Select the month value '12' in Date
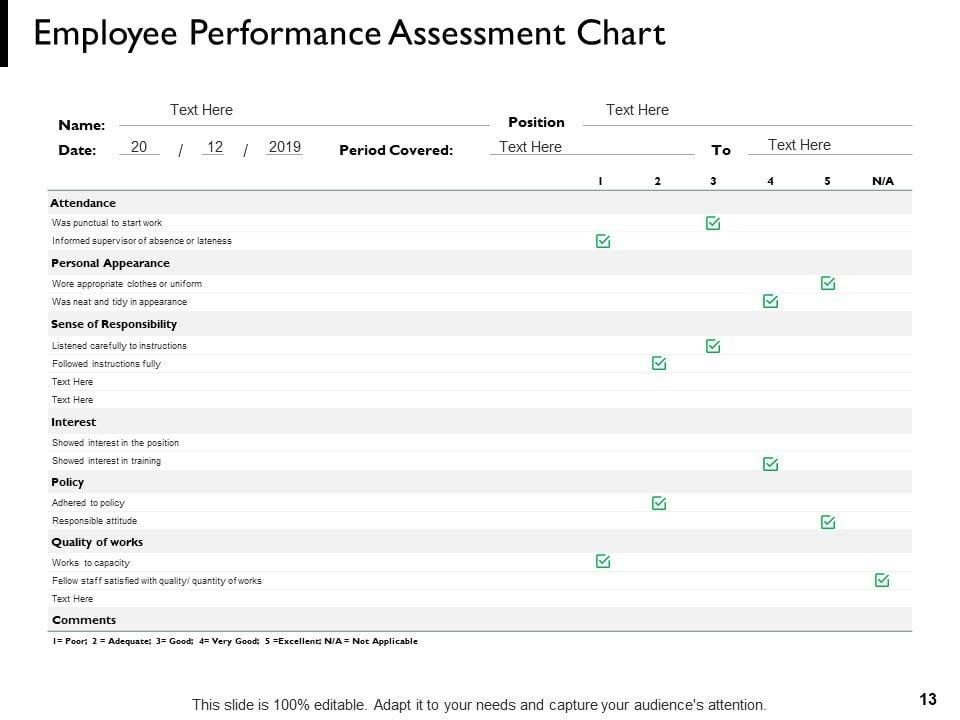The width and height of the screenshot is (960, 720). tap(214, 147)
